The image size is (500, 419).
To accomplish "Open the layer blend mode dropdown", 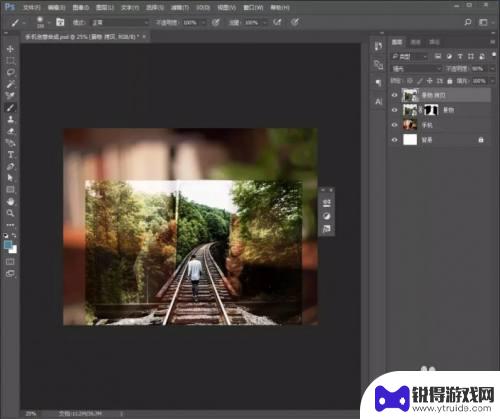I will click(416, 69).
